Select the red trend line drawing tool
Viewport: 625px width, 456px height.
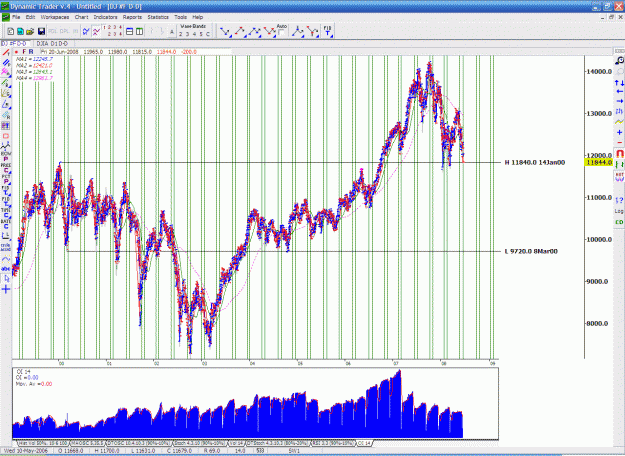(x=6, y=53)
